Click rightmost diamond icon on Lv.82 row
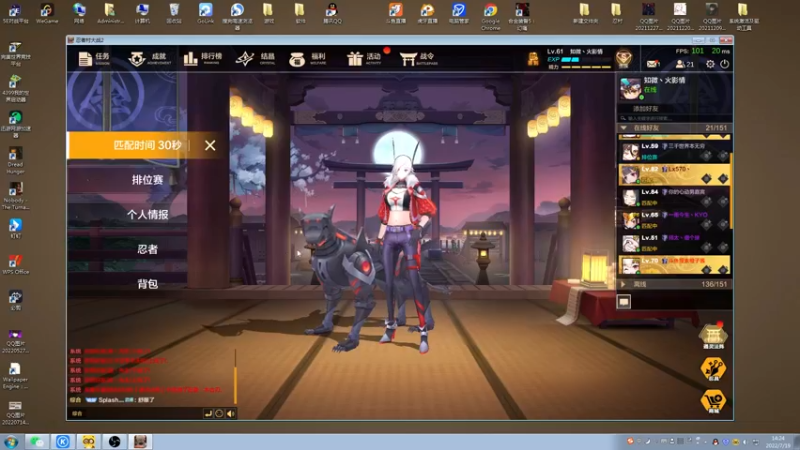The width and height of the screenshot is (800, 450). [722, 178]
